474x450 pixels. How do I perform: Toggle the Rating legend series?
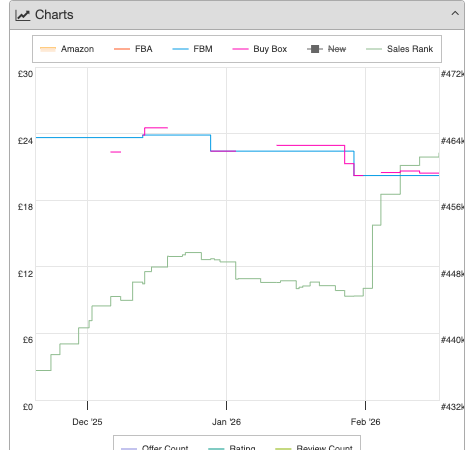[232, 447]
